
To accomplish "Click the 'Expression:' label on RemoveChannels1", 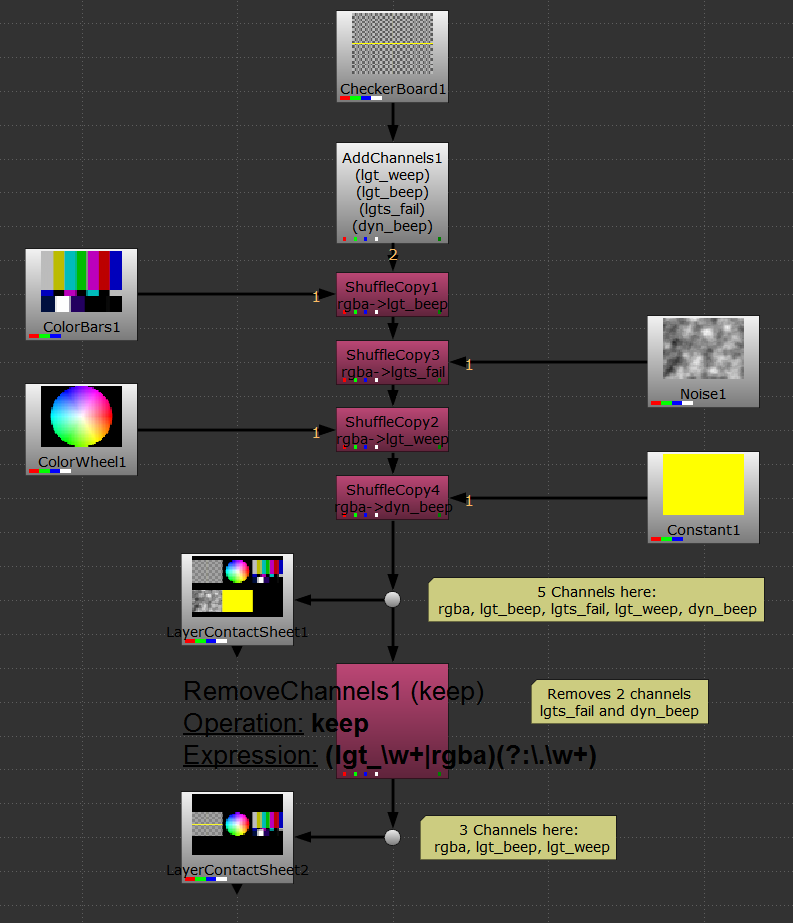I will tap(250, 755).
